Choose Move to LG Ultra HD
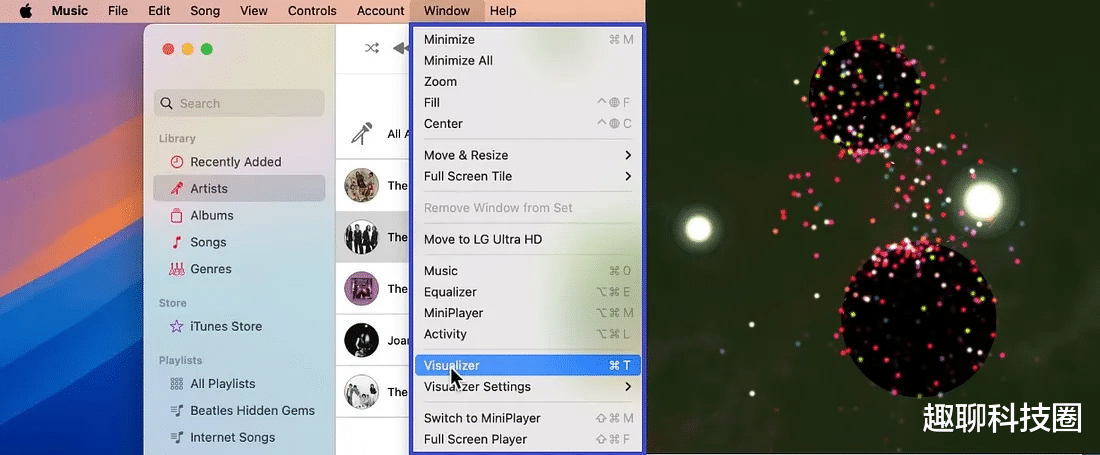 pos(528,239)
